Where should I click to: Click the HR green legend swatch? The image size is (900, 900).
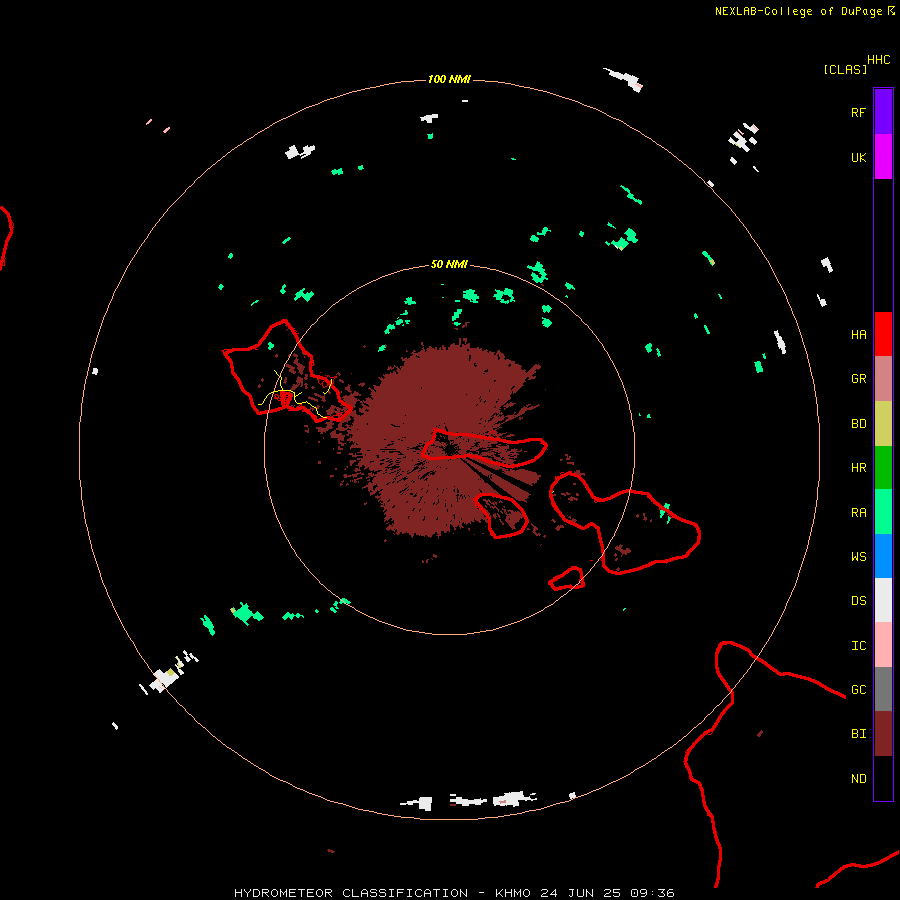click(883, 468)
